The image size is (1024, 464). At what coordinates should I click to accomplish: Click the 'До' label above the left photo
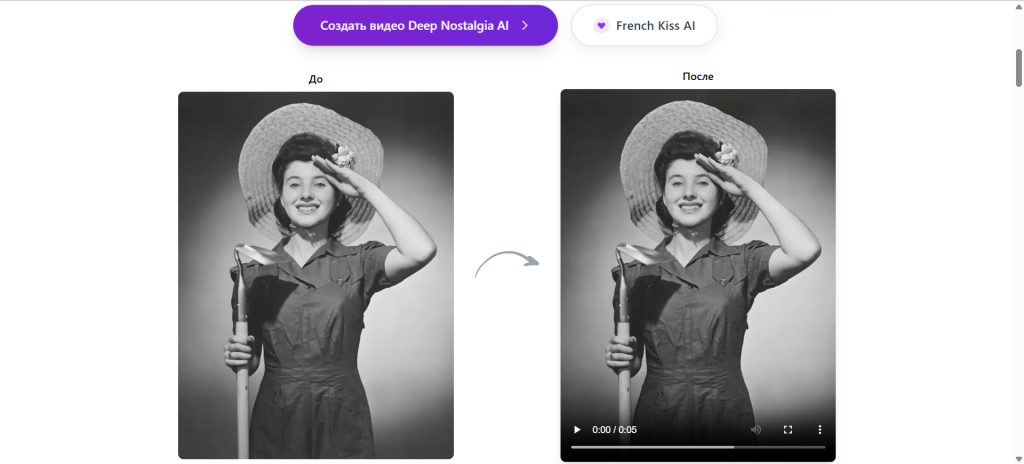315,79
